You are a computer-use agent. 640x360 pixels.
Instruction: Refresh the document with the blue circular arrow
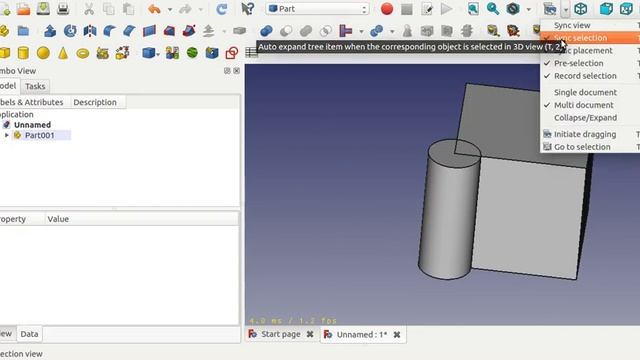[222, 9]
